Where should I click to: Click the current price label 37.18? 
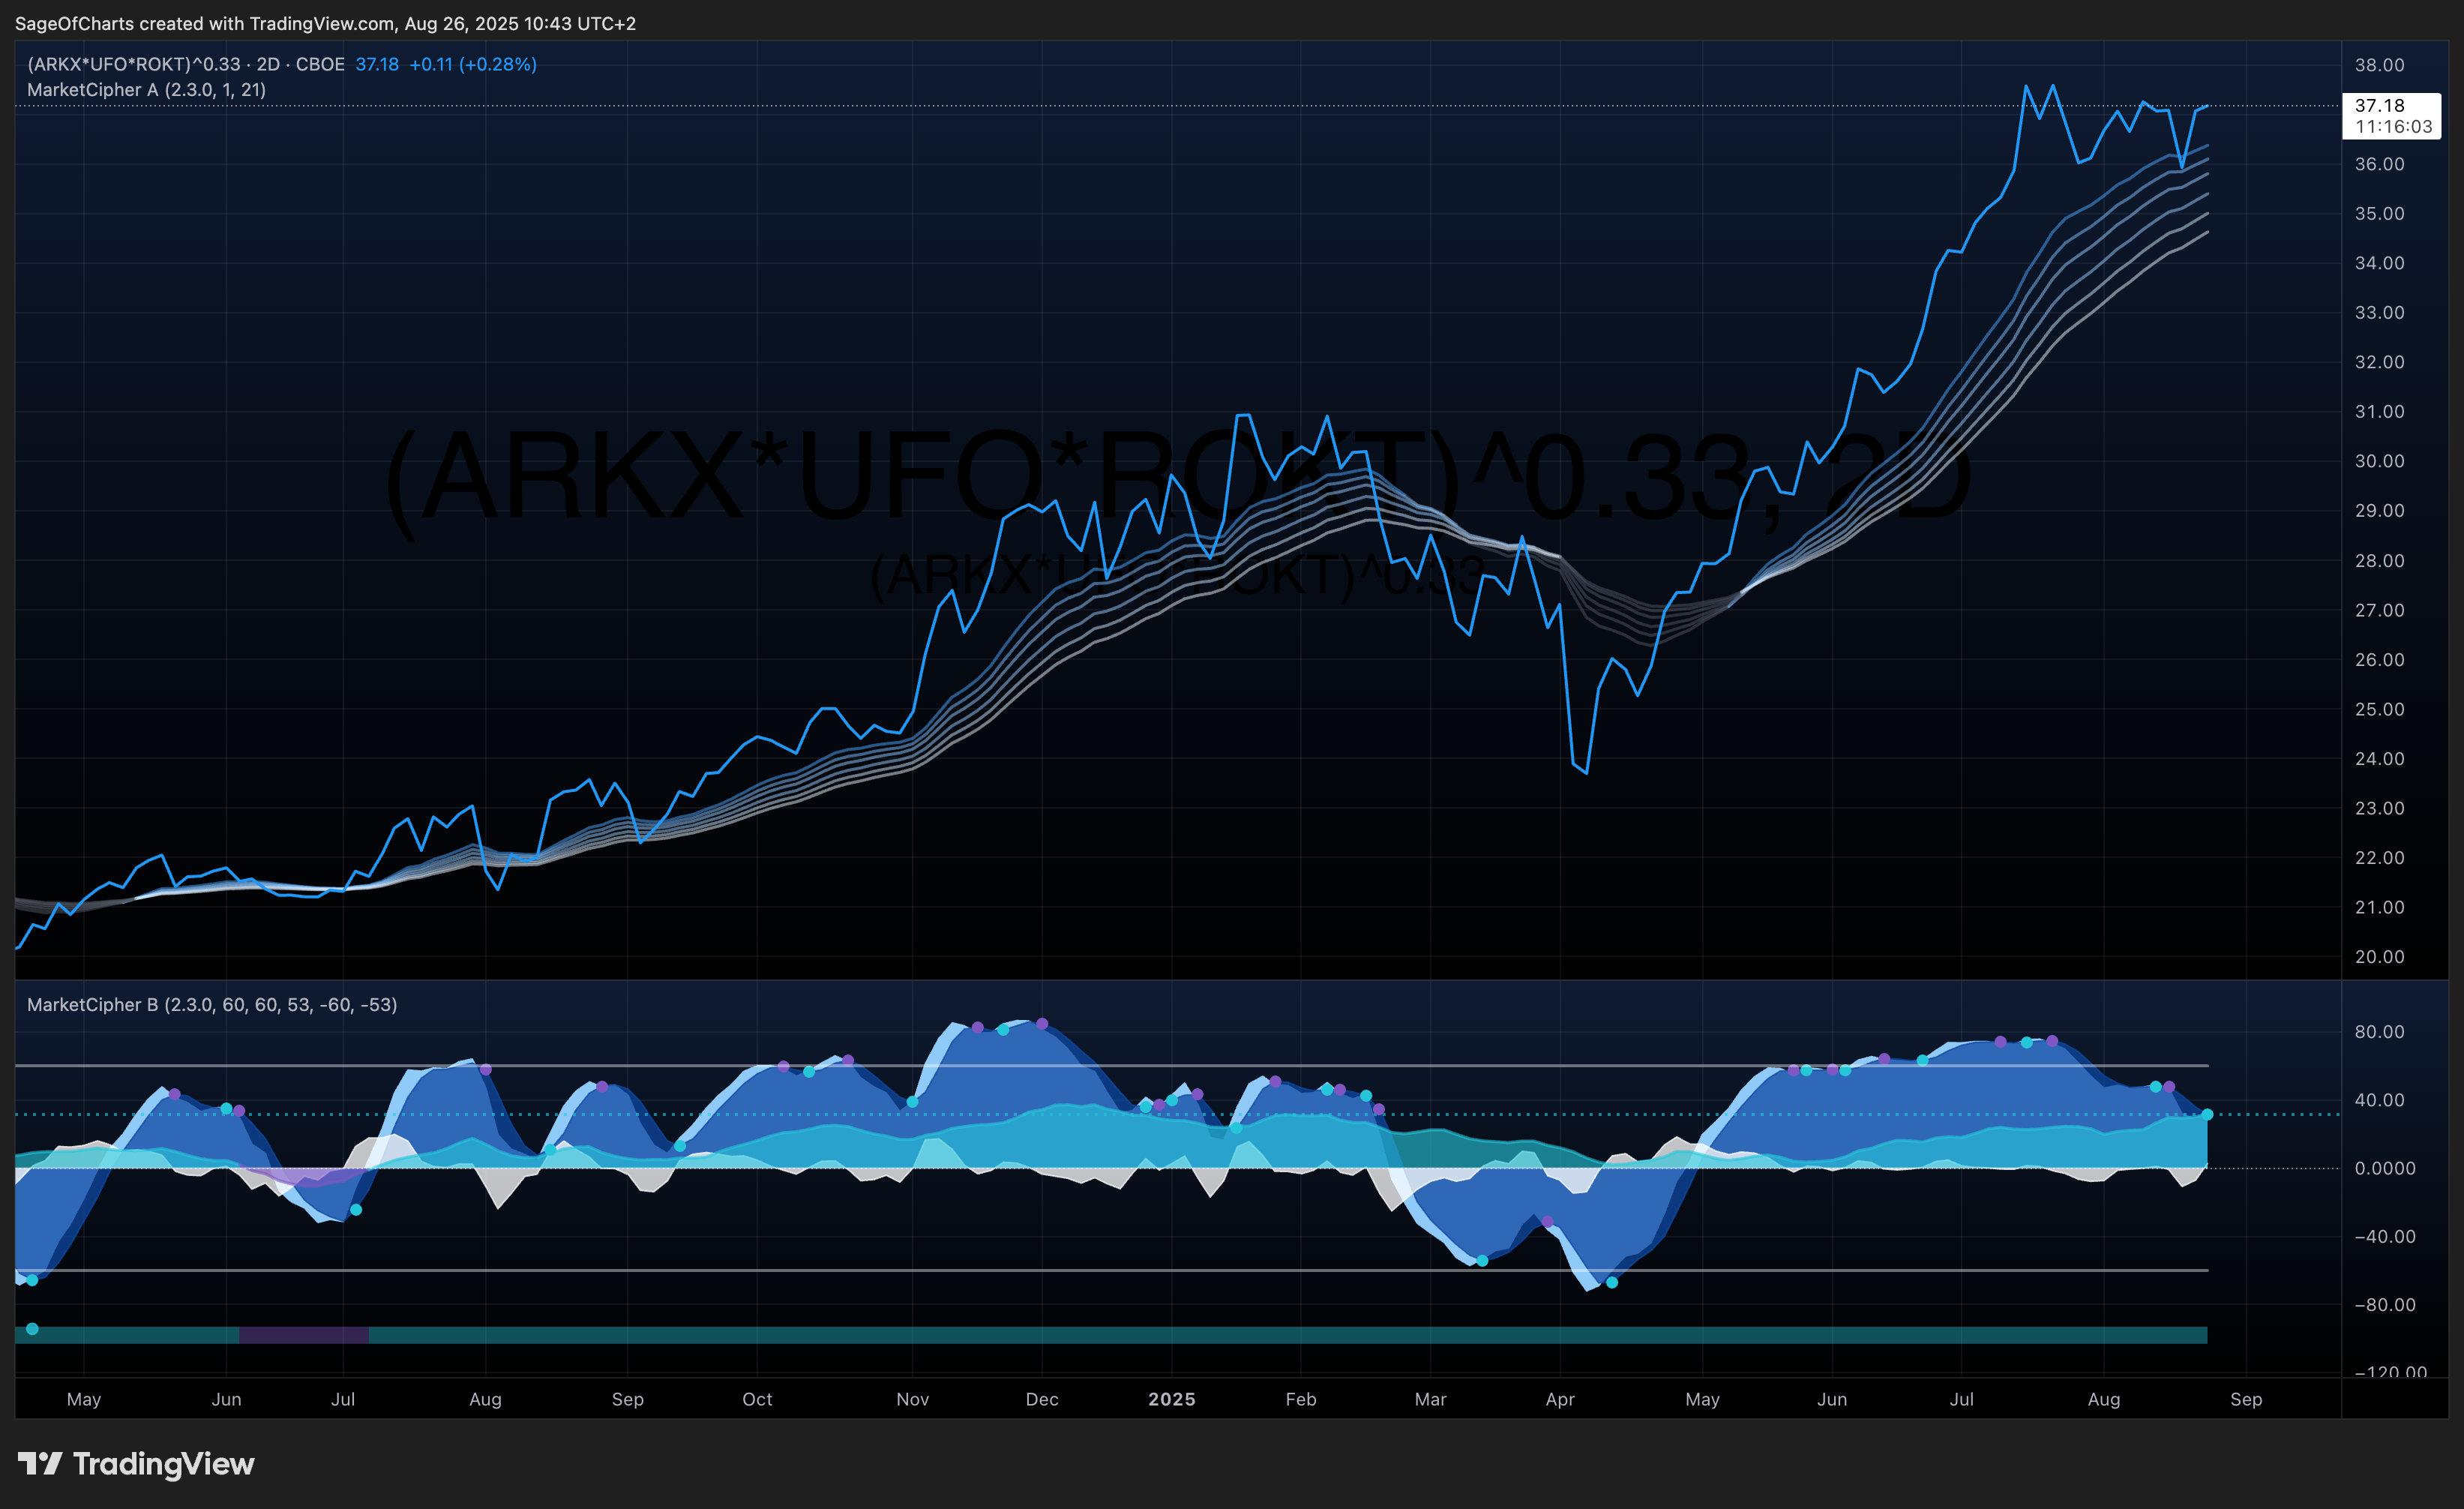[2391, 116]
